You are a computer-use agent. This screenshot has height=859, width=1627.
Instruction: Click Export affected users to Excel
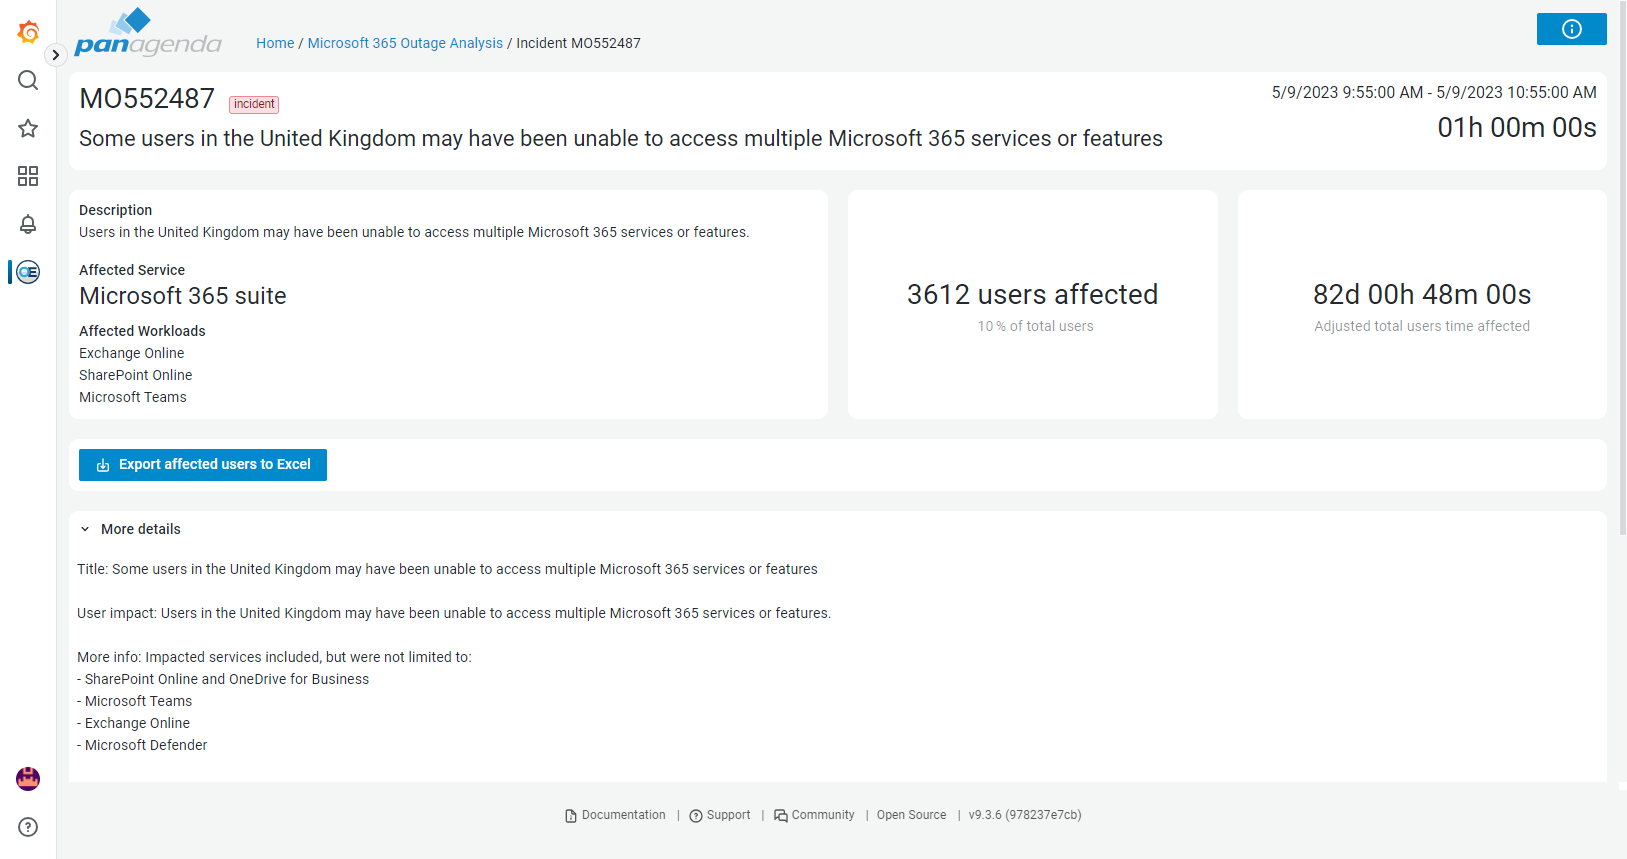pyautogui.click(x=203, y=465)
